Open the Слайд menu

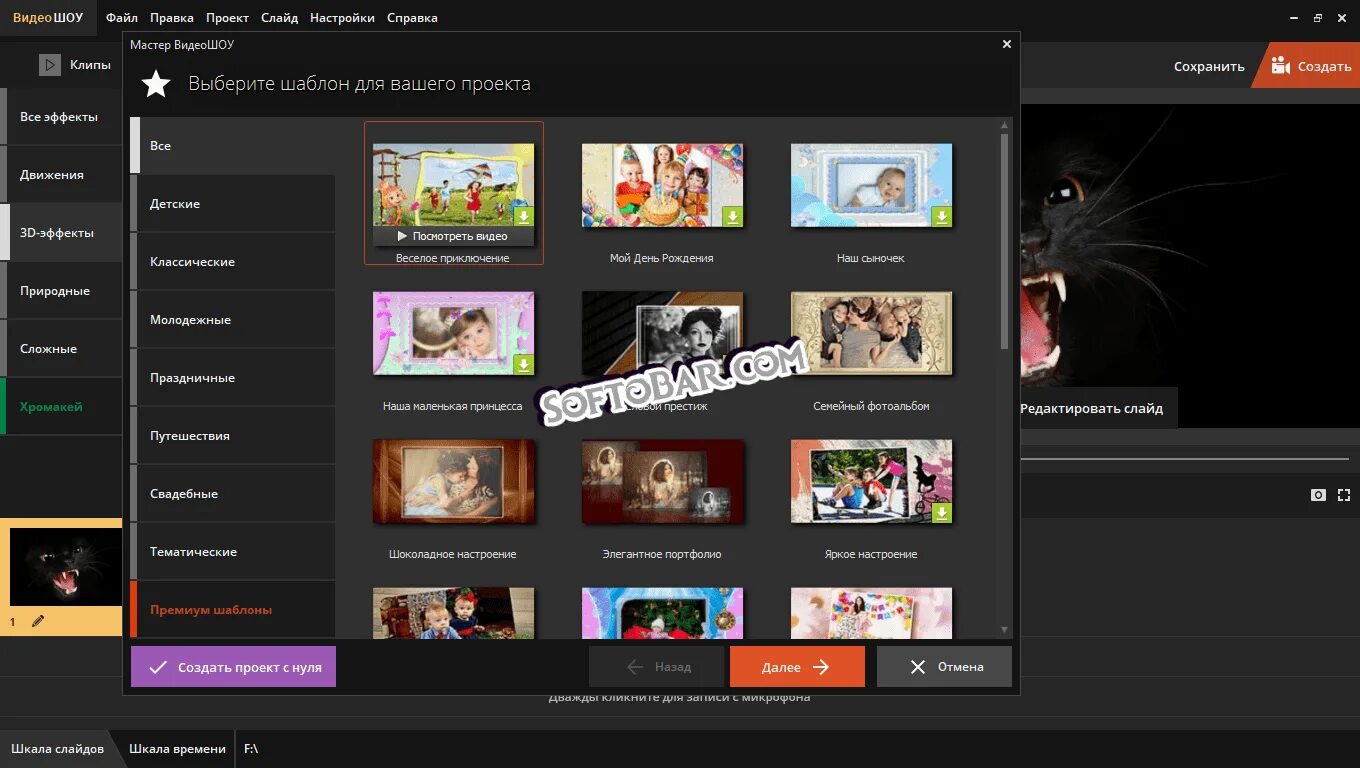tap(279, 18)
